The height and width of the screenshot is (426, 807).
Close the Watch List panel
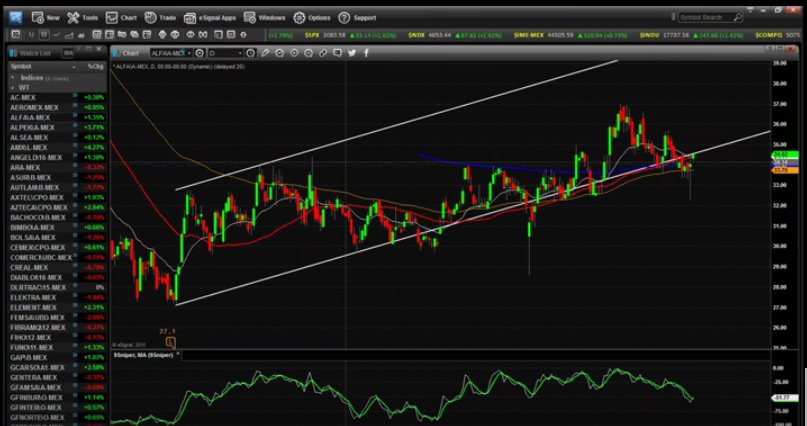click(99, 49)
